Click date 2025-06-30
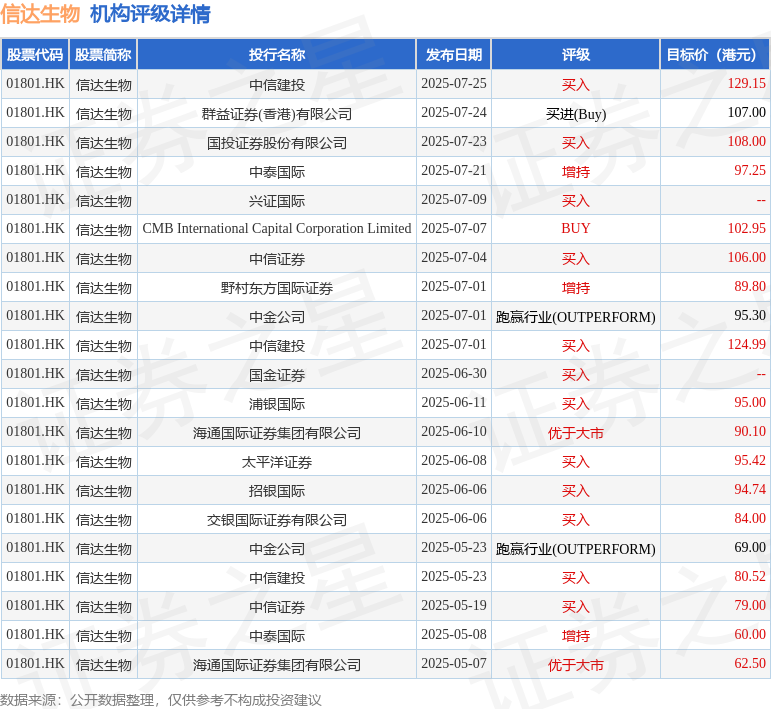This screenshot has width=771, height=709. pos(454,374)
